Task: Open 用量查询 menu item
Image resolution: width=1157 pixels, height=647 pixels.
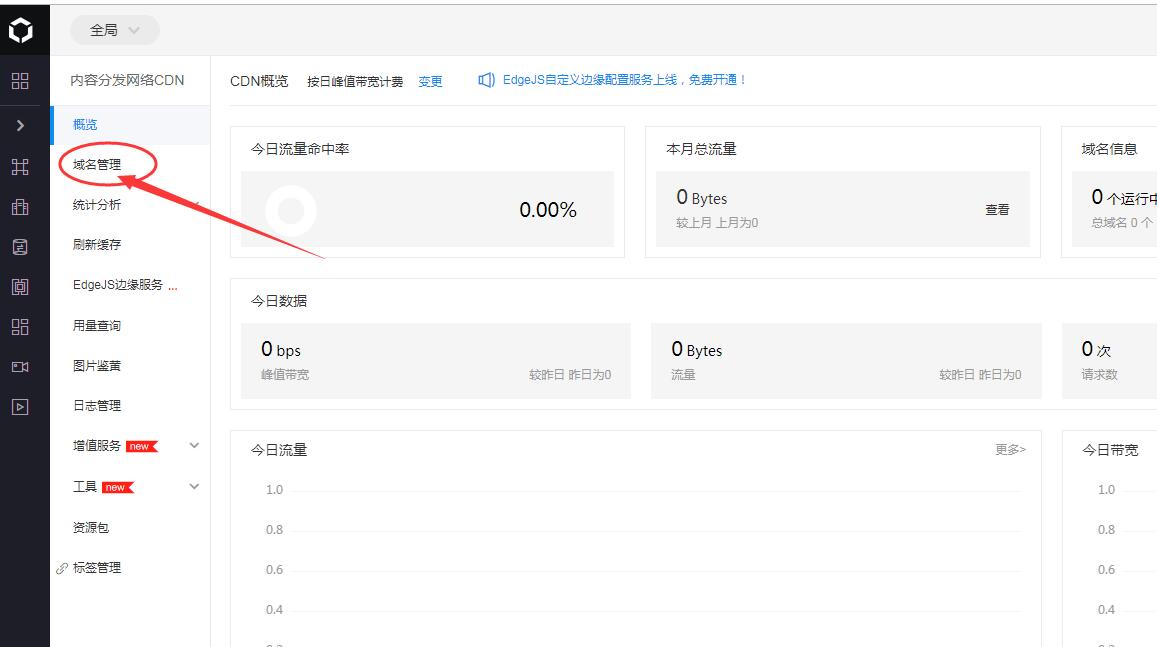Action: [x=97, y=325]
